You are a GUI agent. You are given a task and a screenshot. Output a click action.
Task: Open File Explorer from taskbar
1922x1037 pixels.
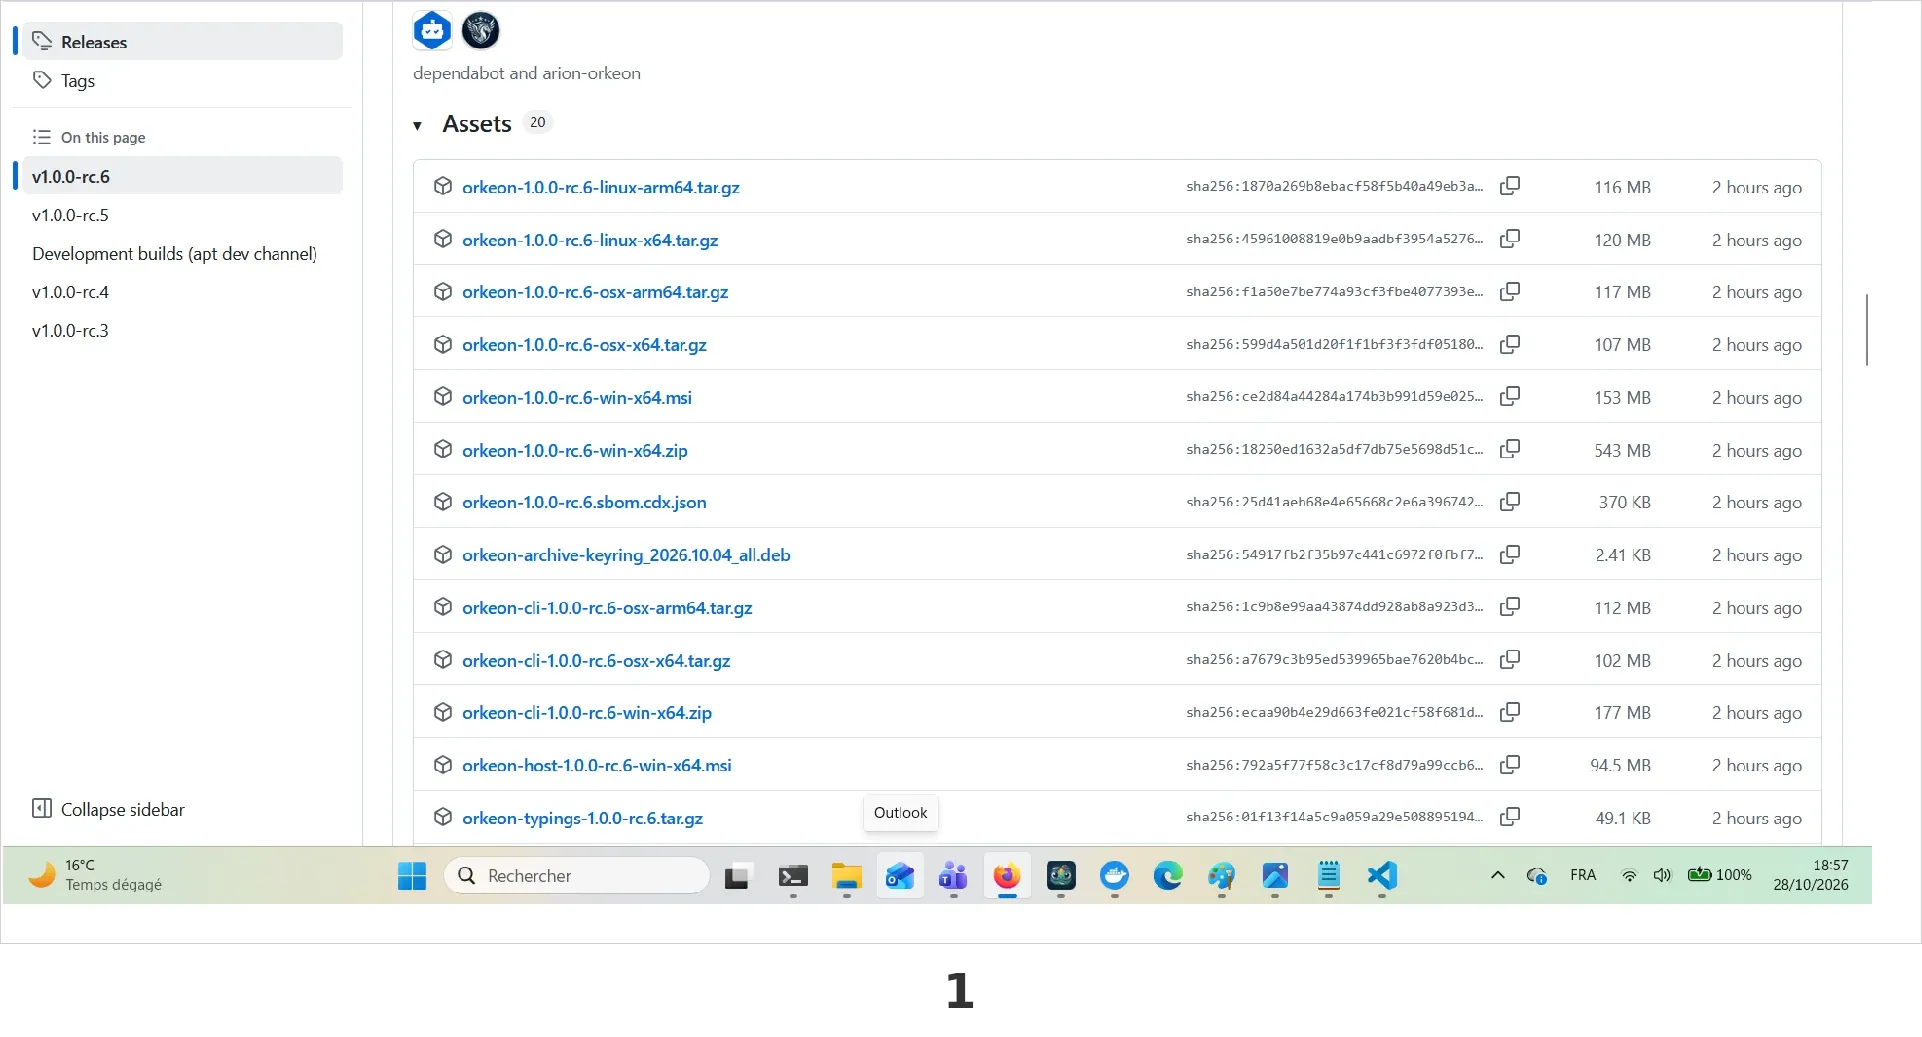click(x=846, y=876)
